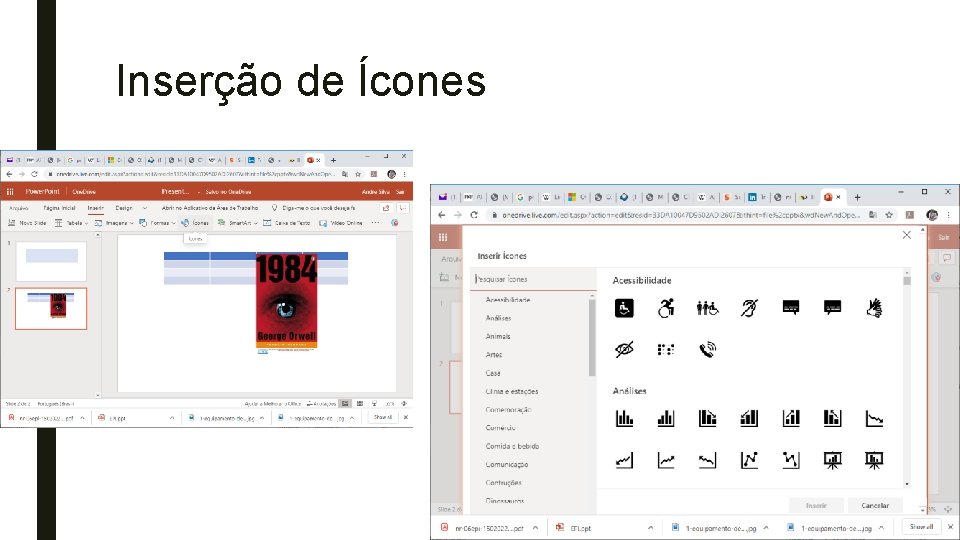960x540 pixels.
Task: Start slideshow from the left status bar
Action: pos(375,403)
